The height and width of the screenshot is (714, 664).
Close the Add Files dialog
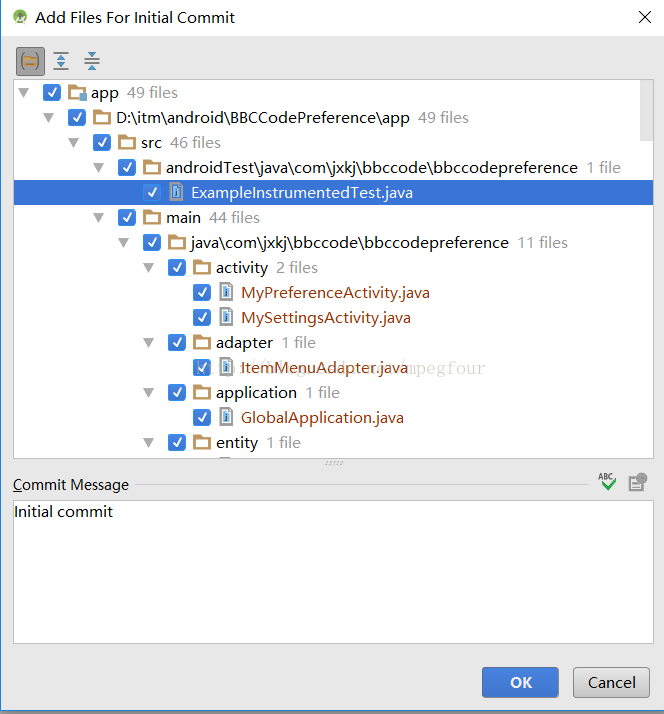click(644, 17)
